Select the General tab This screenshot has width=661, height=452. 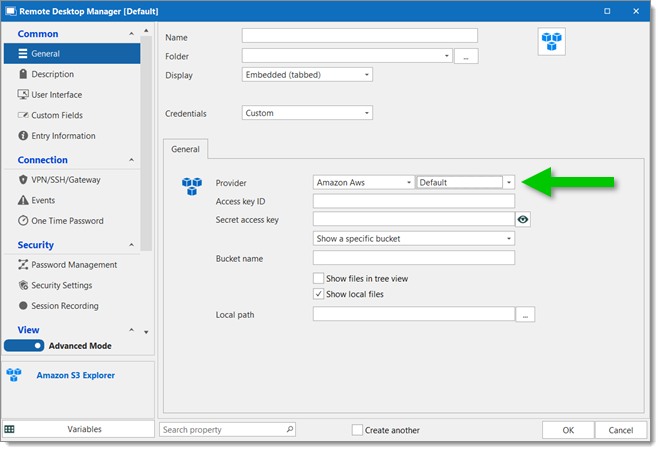point(185,149)
